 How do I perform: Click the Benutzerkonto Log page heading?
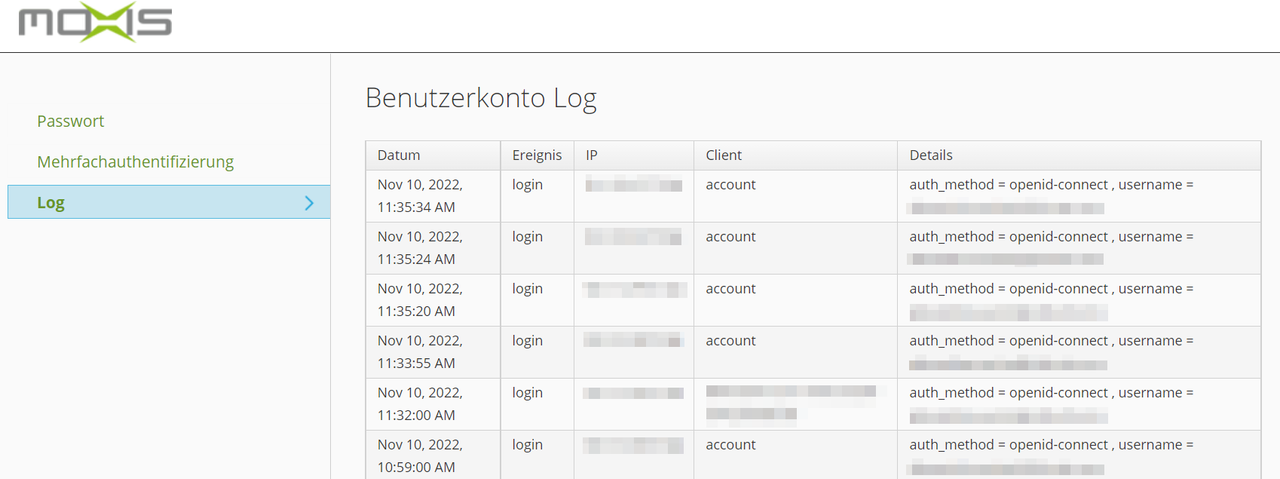(x=480, y=98)
